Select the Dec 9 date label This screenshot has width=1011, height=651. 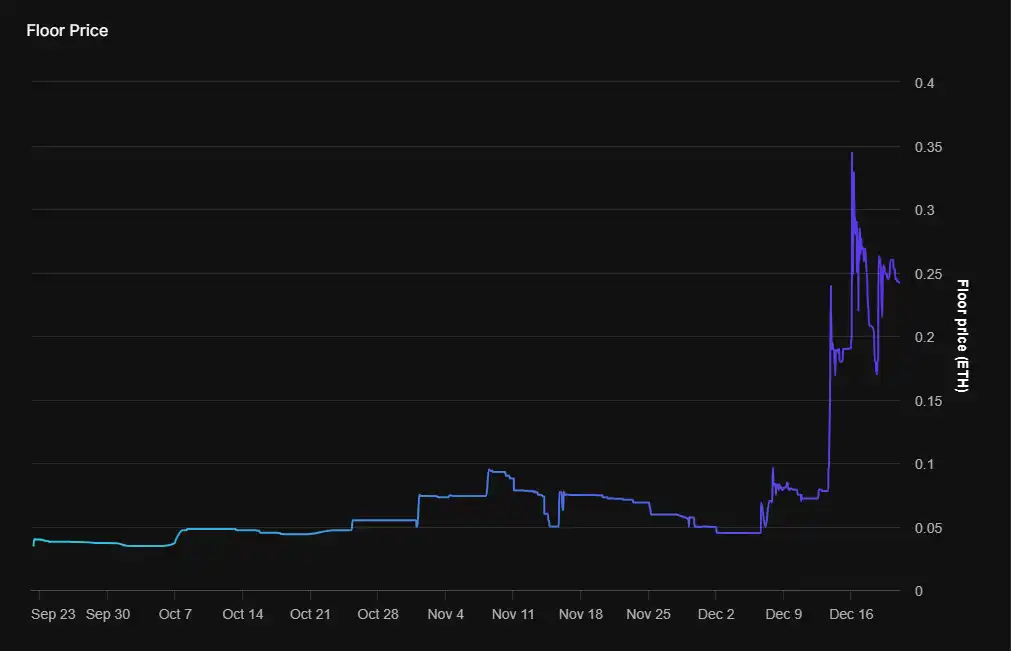pyautogui.click(x=783, y=614)
